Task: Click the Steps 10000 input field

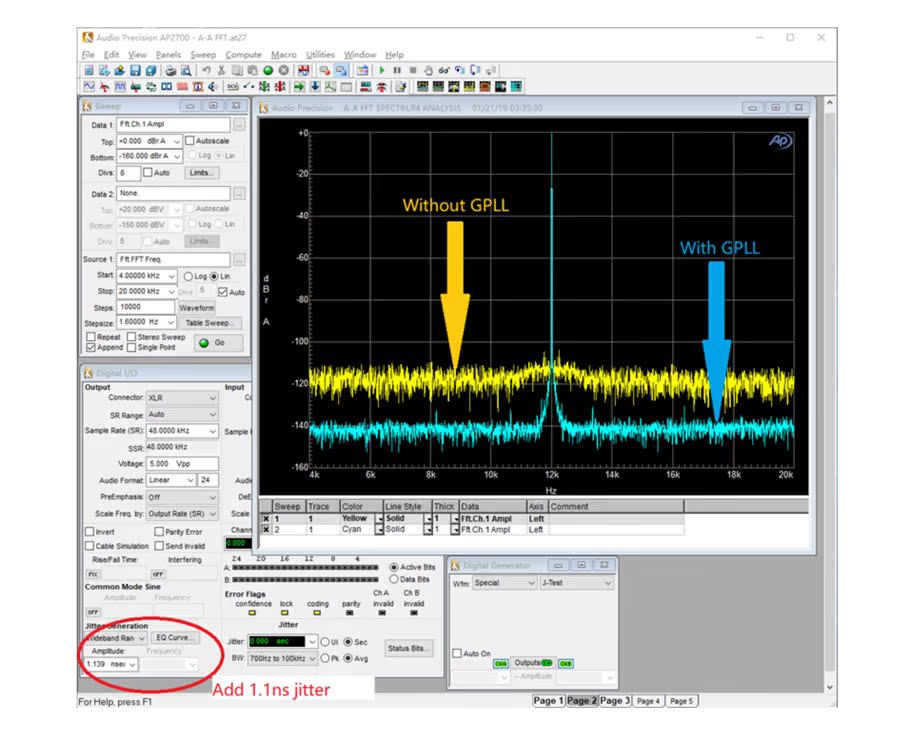Action: [145, 307]
